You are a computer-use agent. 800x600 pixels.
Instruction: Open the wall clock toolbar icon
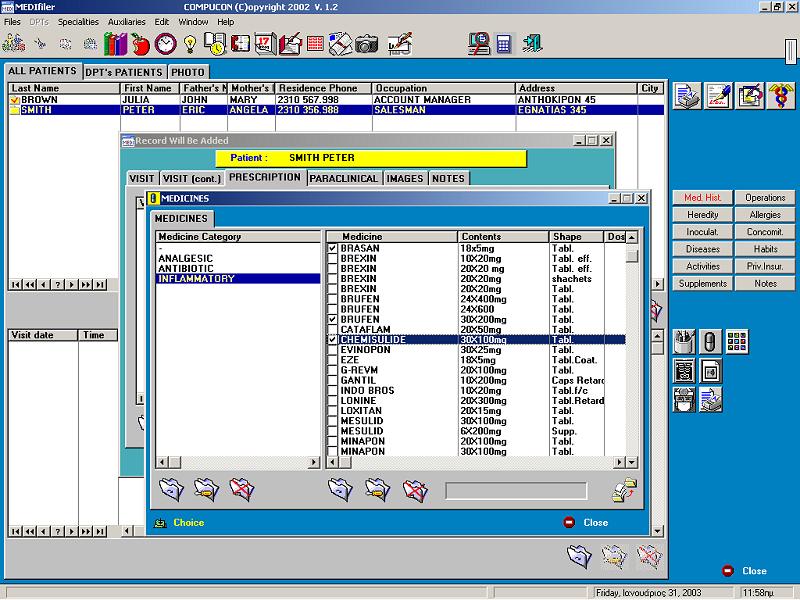166,44
